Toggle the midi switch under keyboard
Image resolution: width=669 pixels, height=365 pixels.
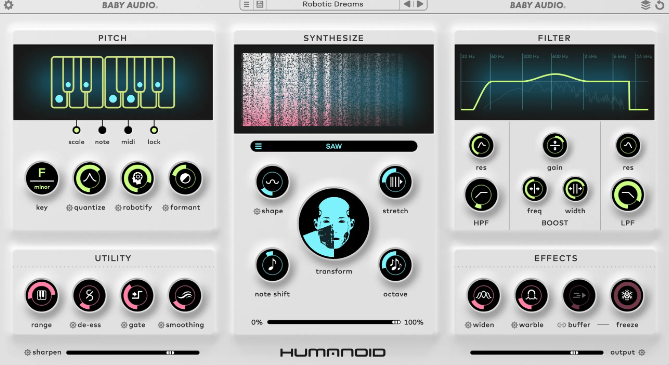(x=128, y=130)
